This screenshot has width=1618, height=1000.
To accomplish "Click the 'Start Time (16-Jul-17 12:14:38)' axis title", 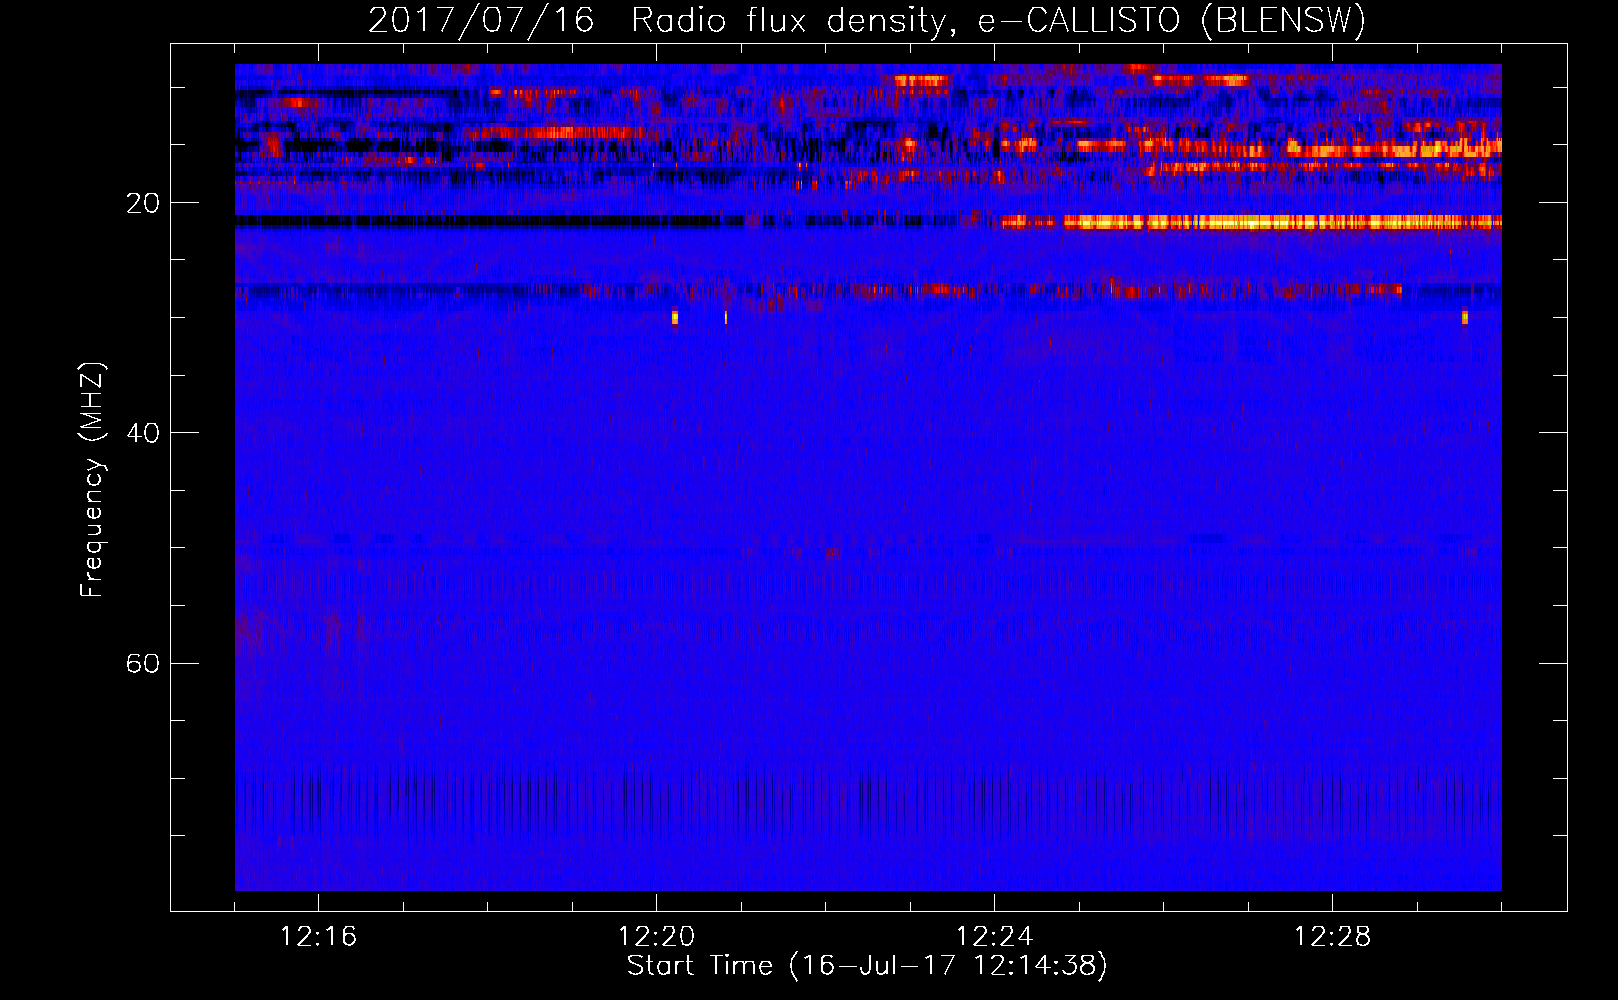I will tap(867, 966).
